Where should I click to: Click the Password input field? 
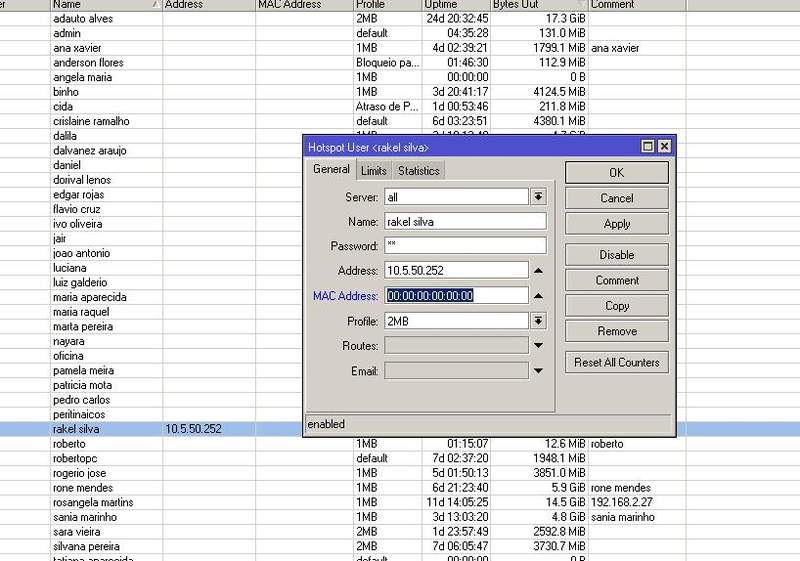(465, 246)
